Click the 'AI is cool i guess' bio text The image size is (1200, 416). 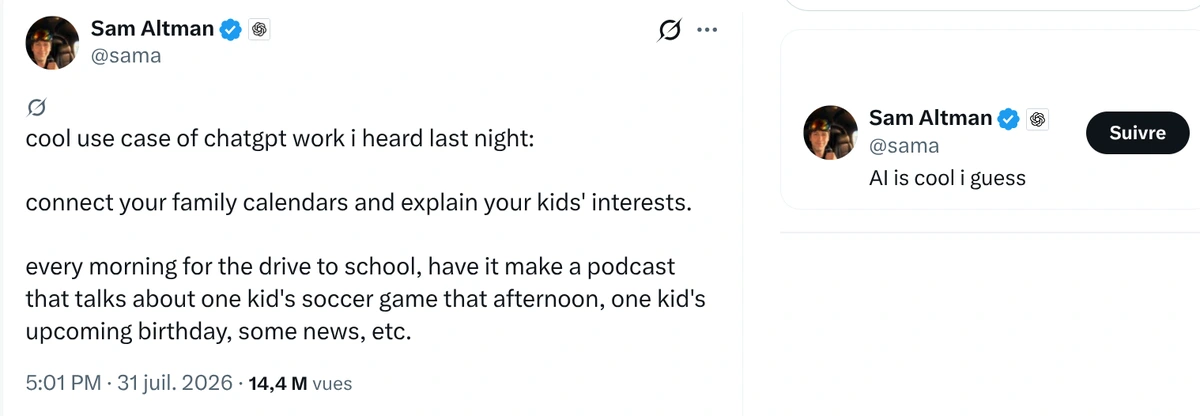[947, 178]
